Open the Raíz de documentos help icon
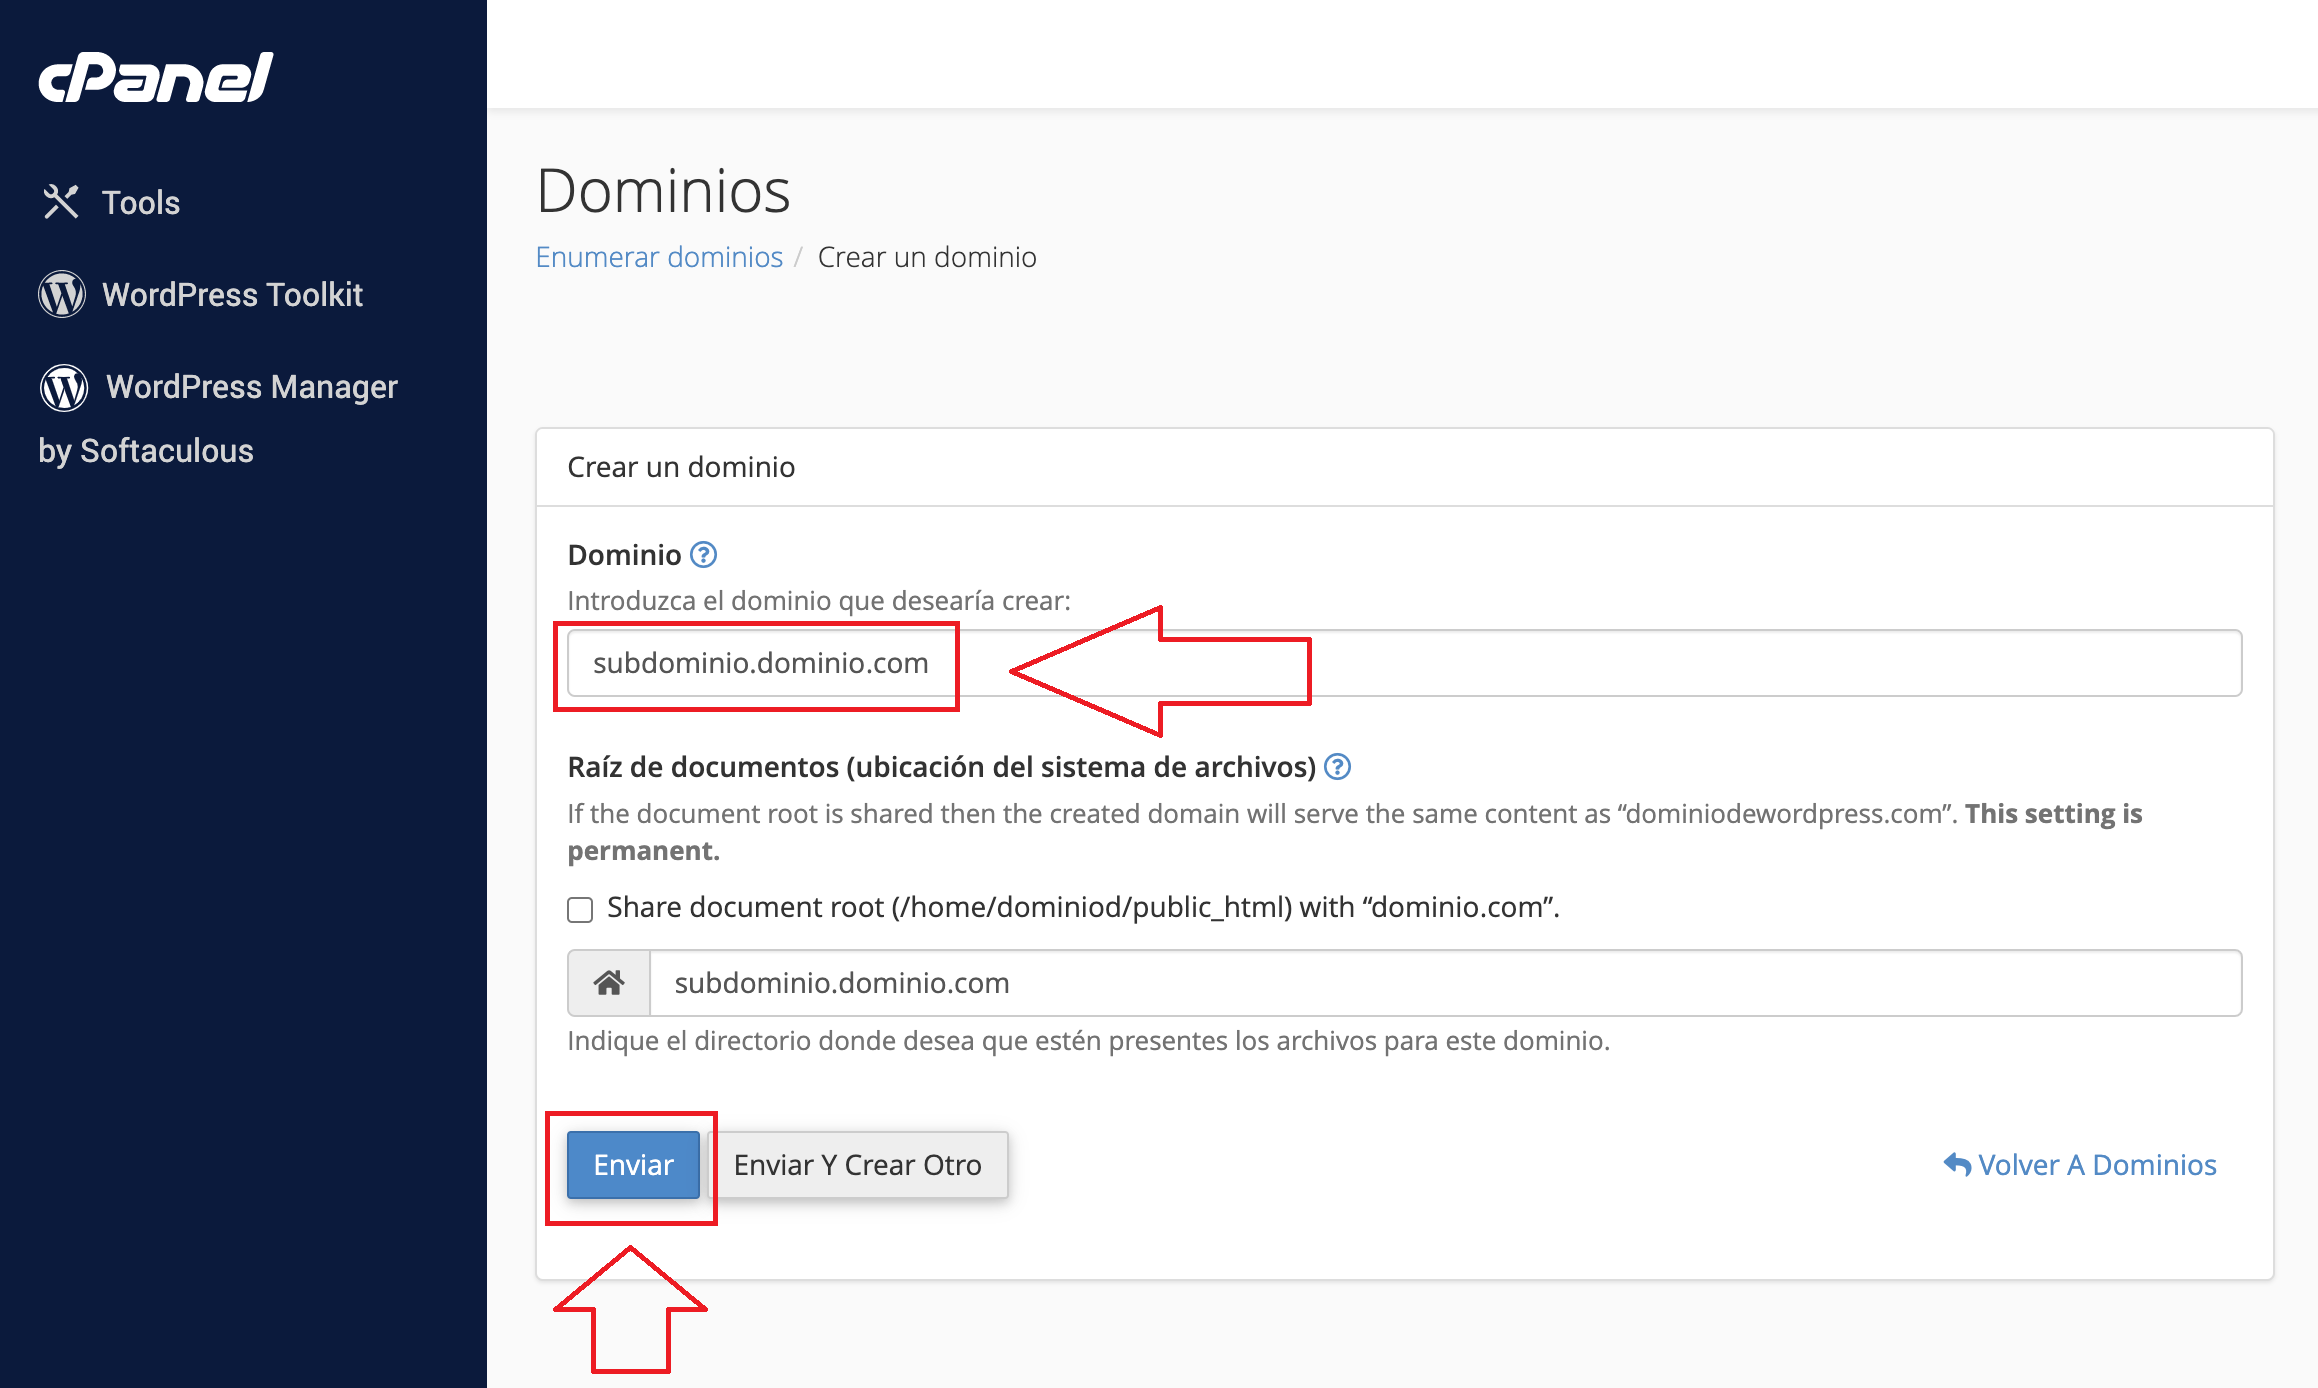Image resolution: width=2318 pixels, height=1388 pixels. pos(1337,767)
